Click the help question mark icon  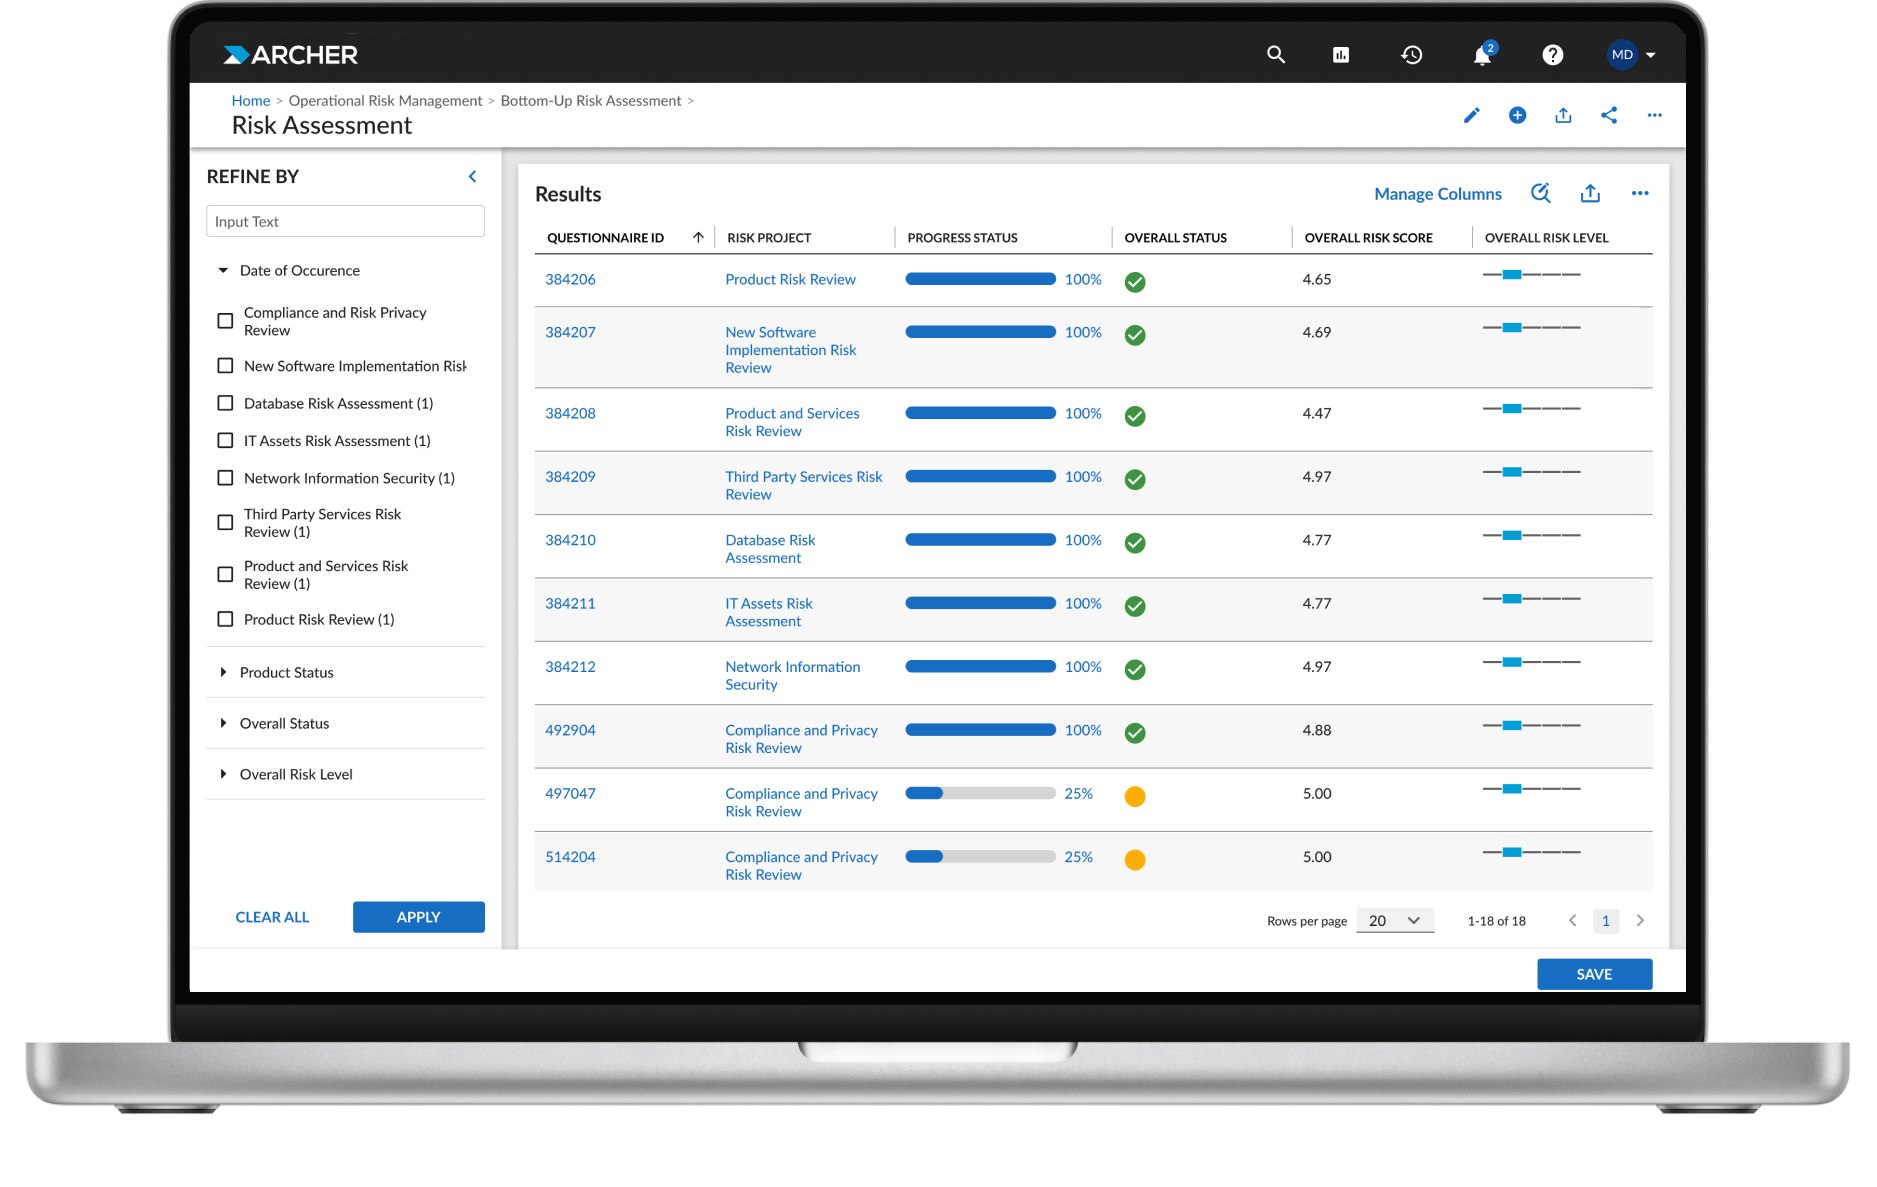1552,55
